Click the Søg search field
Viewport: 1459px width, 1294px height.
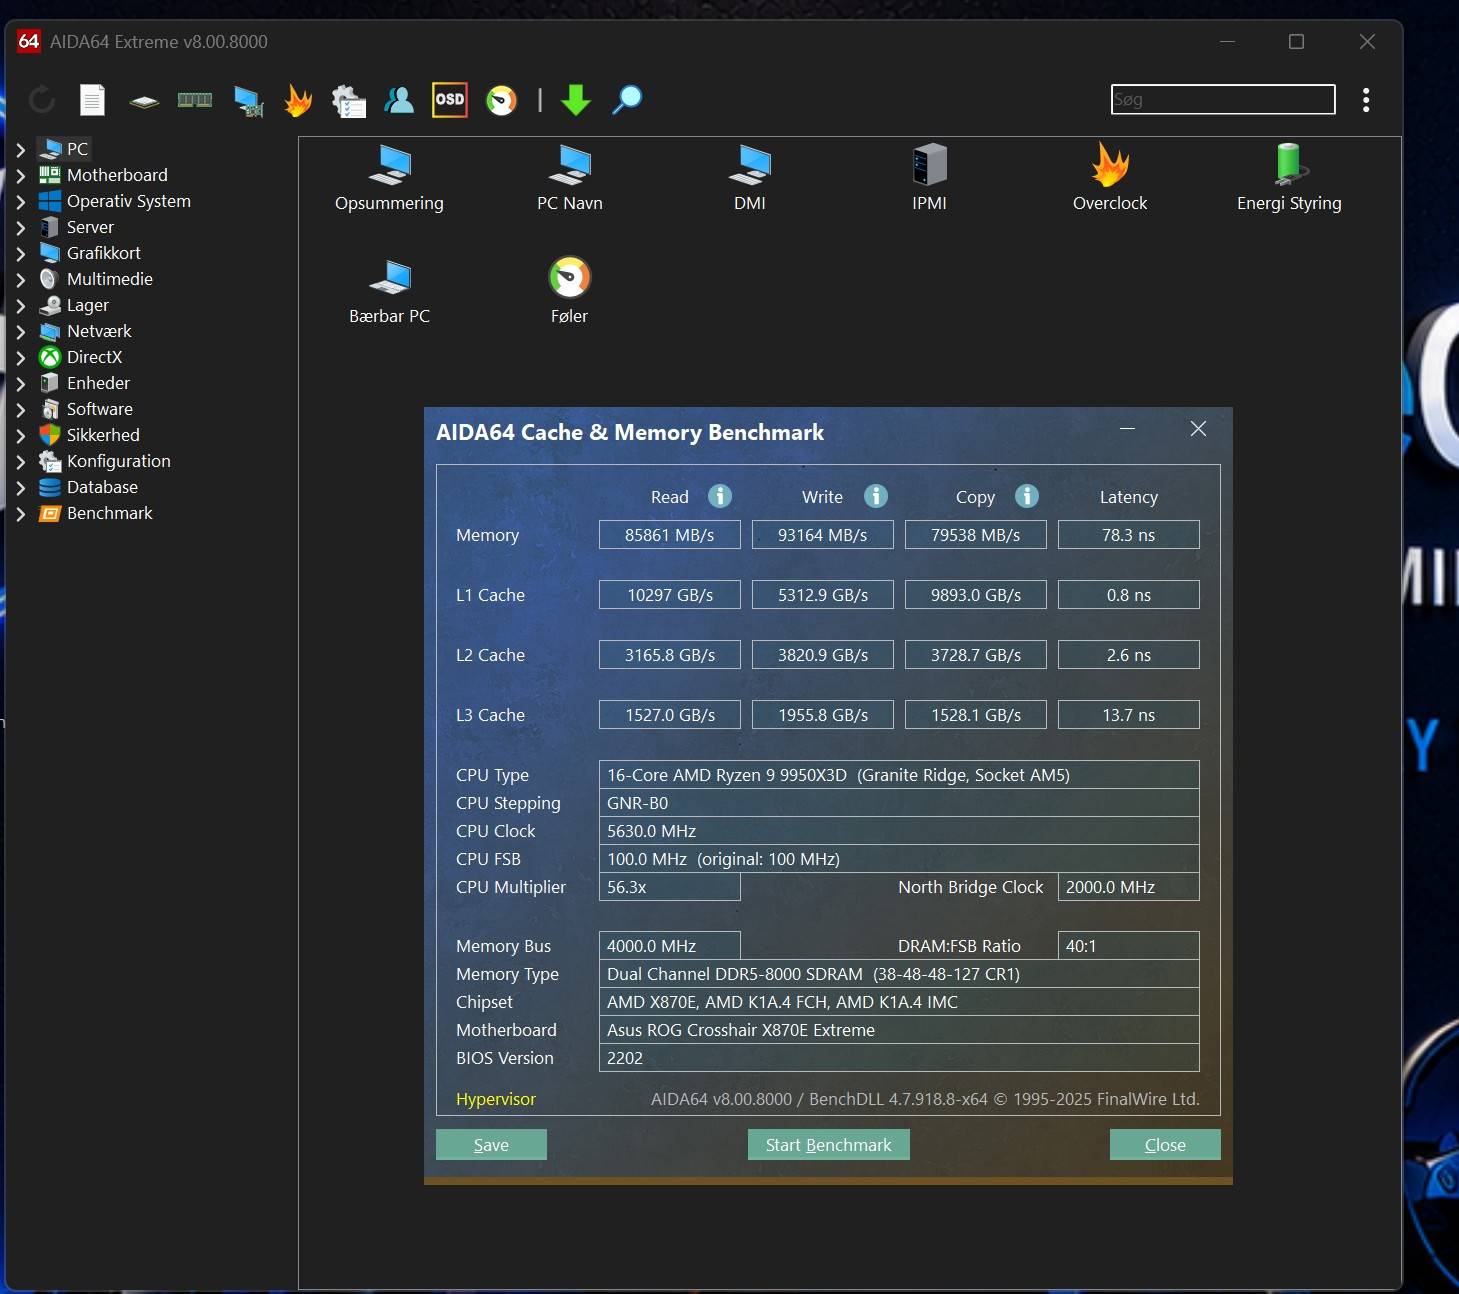1223,99
